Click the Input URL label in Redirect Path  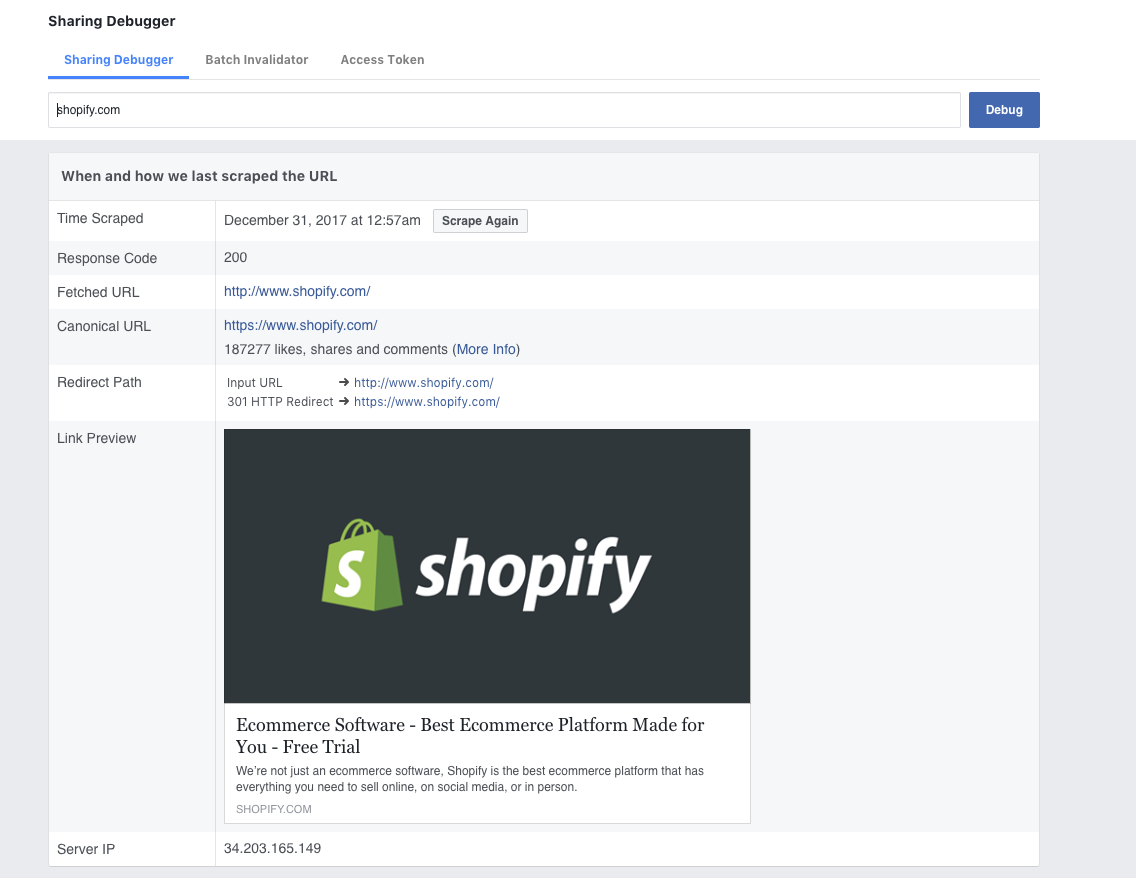pos(254,382)
